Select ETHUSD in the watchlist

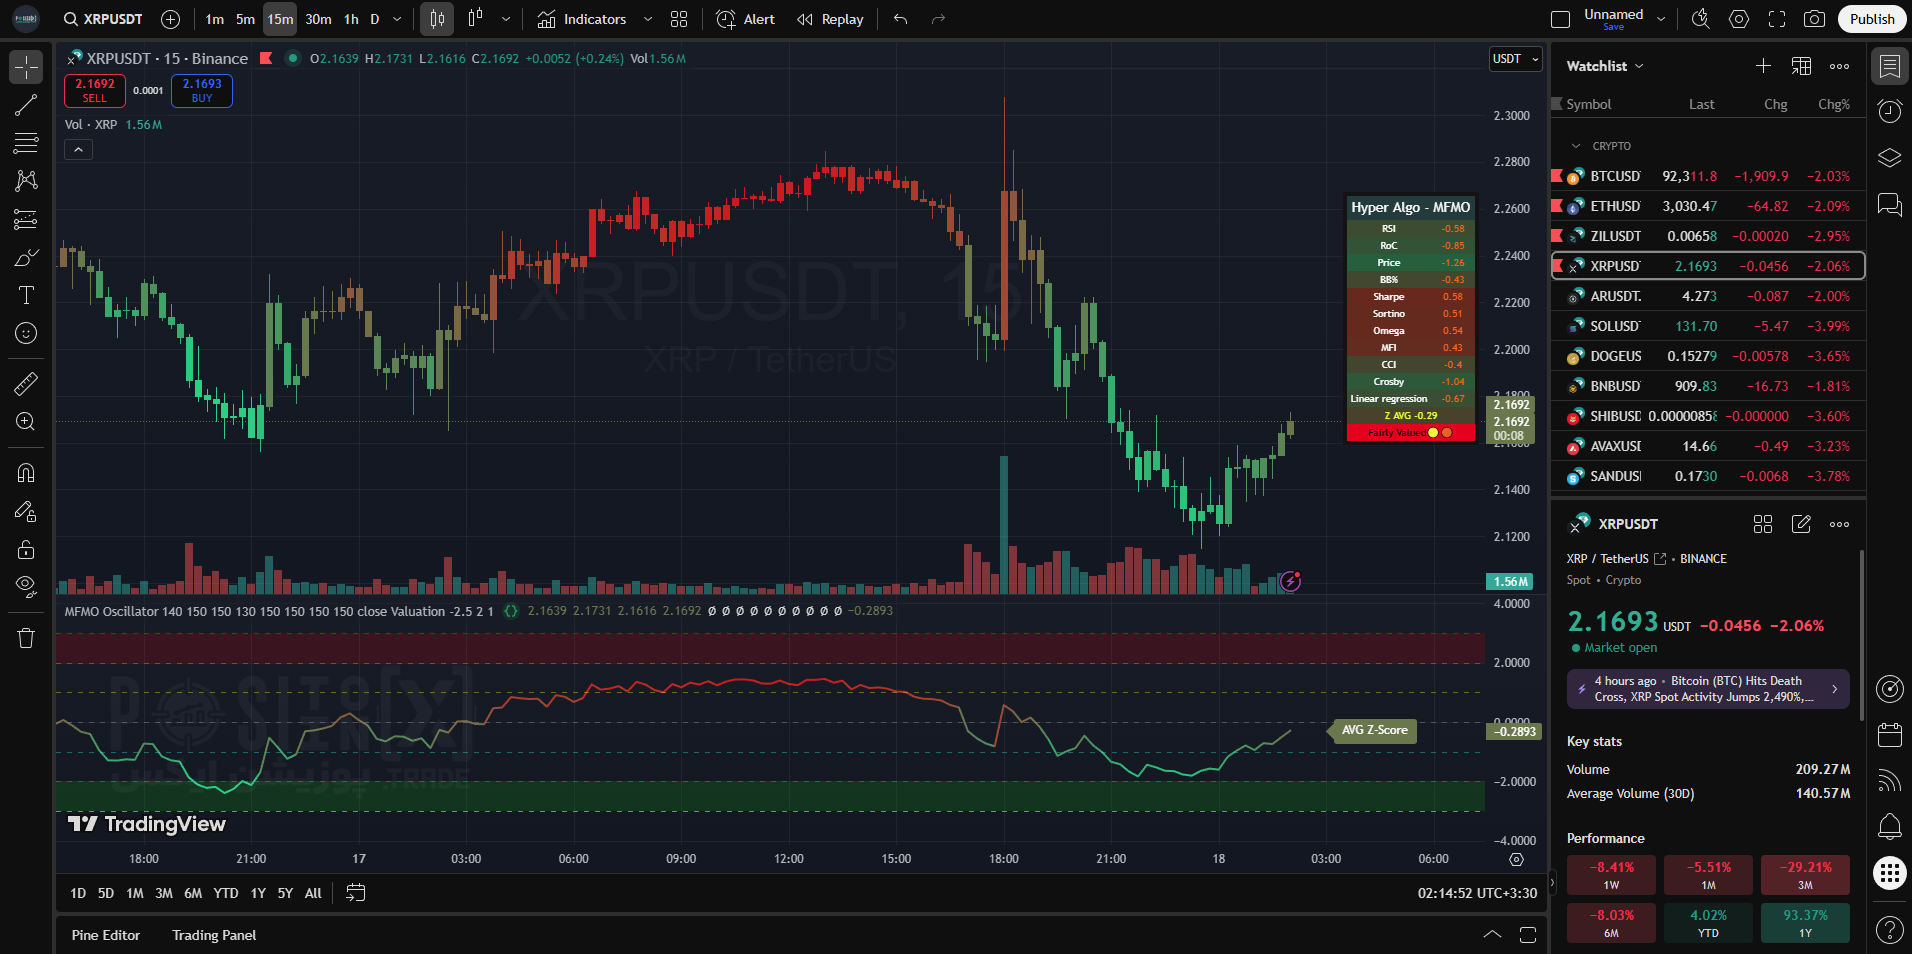(x=1615, y=206)
